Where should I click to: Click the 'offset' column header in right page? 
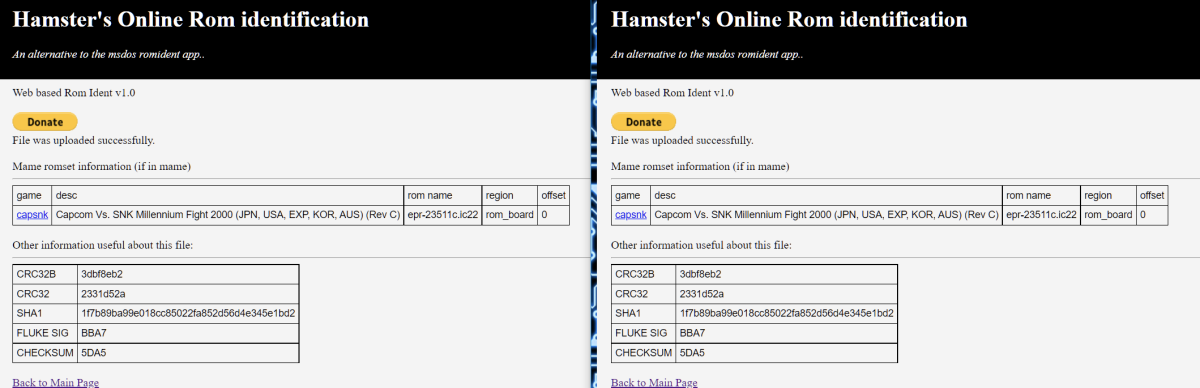point(1153,195)
